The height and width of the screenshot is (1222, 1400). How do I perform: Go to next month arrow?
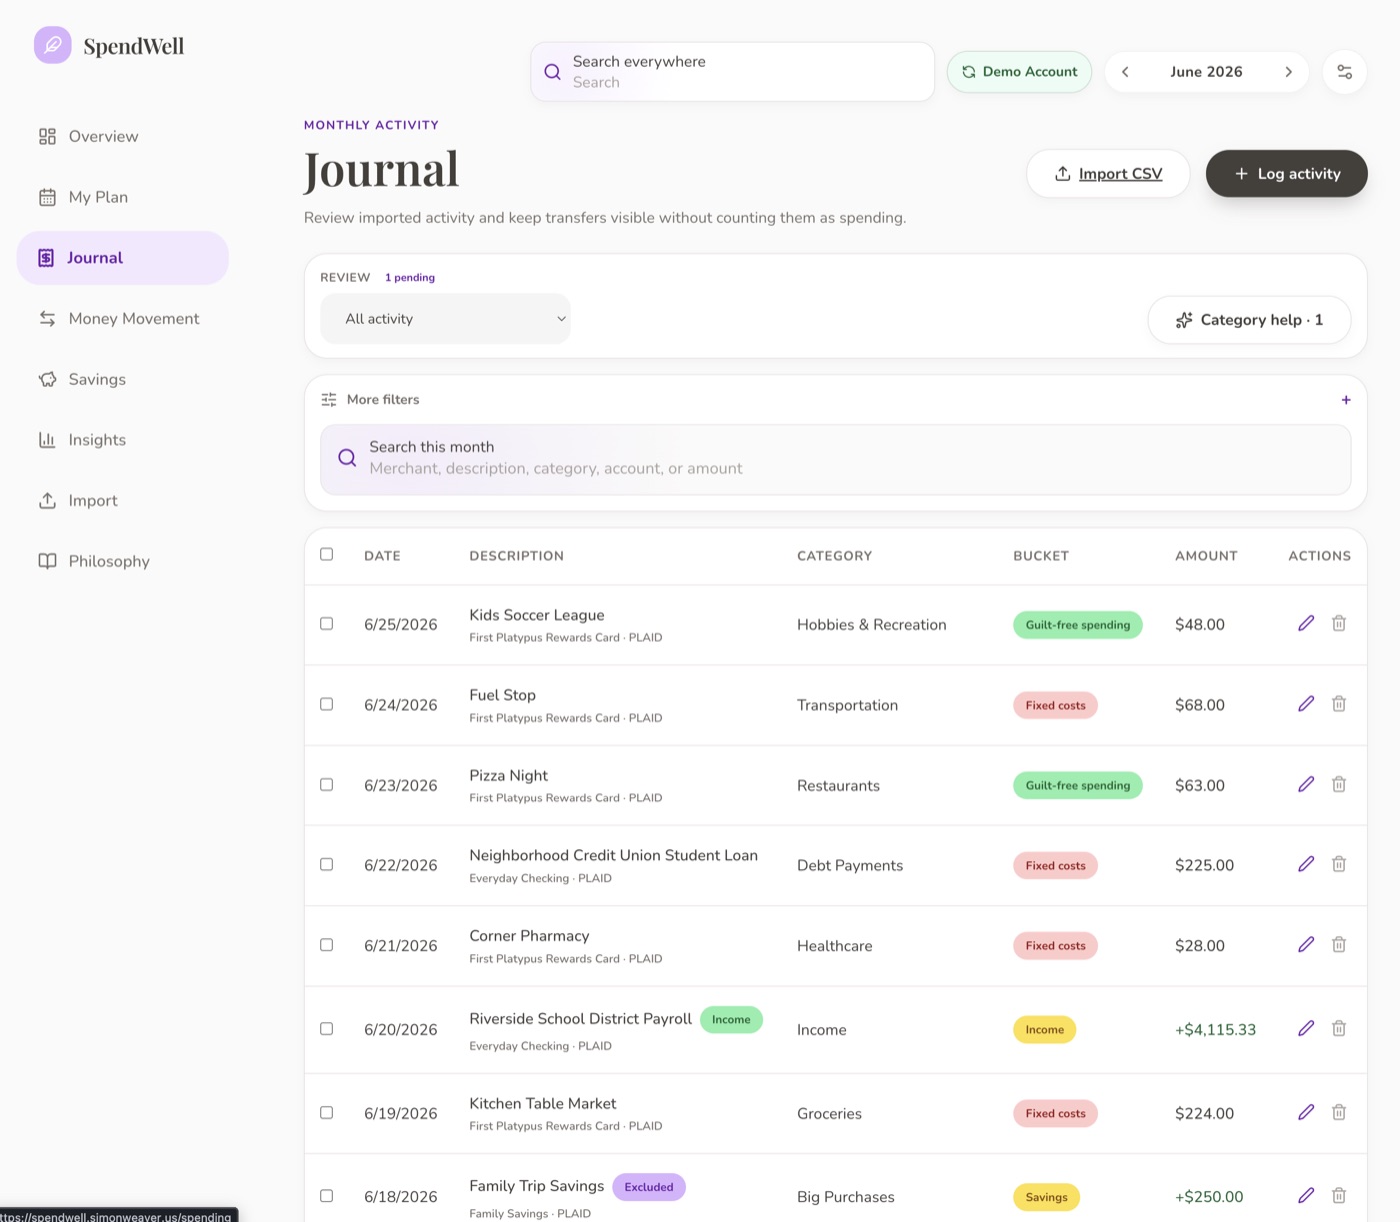1288,72
